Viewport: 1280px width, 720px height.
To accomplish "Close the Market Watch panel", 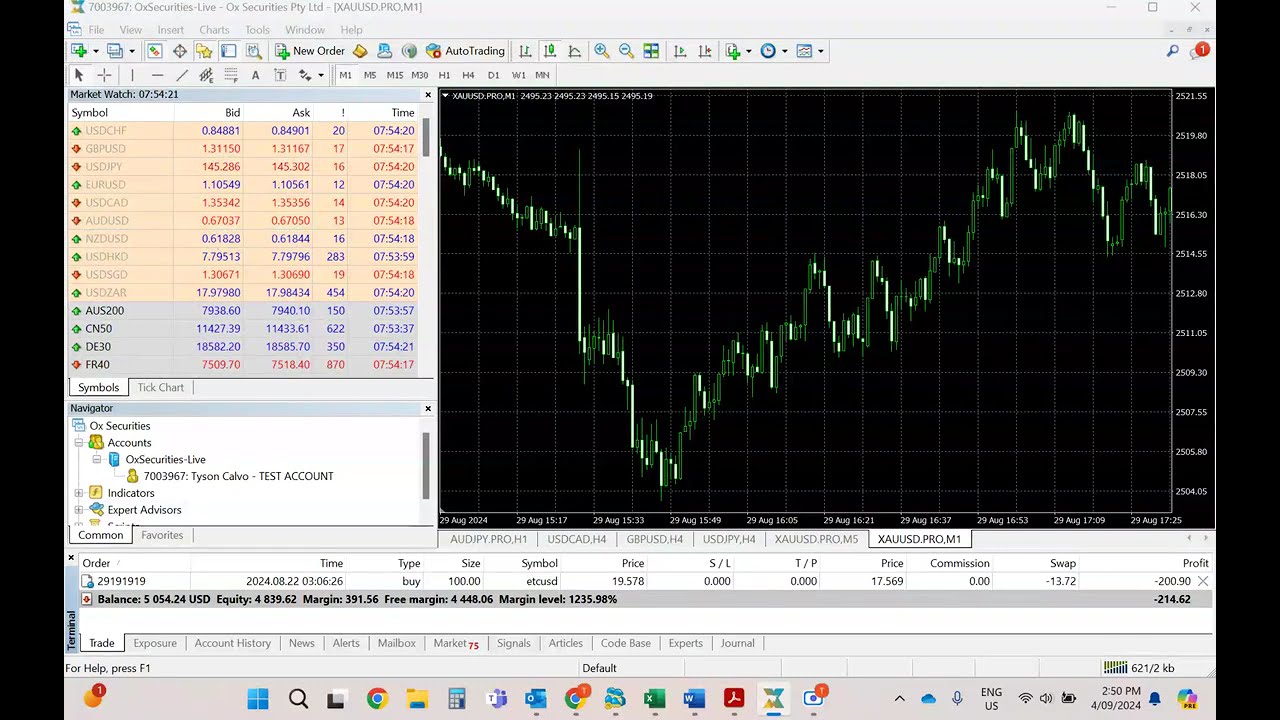I will pos(428,95).
